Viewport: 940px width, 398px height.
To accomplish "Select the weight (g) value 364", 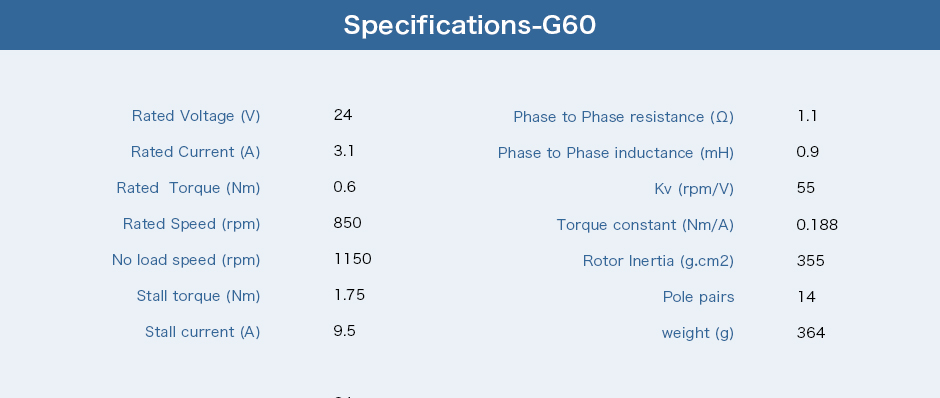I will tap(811, 333).
